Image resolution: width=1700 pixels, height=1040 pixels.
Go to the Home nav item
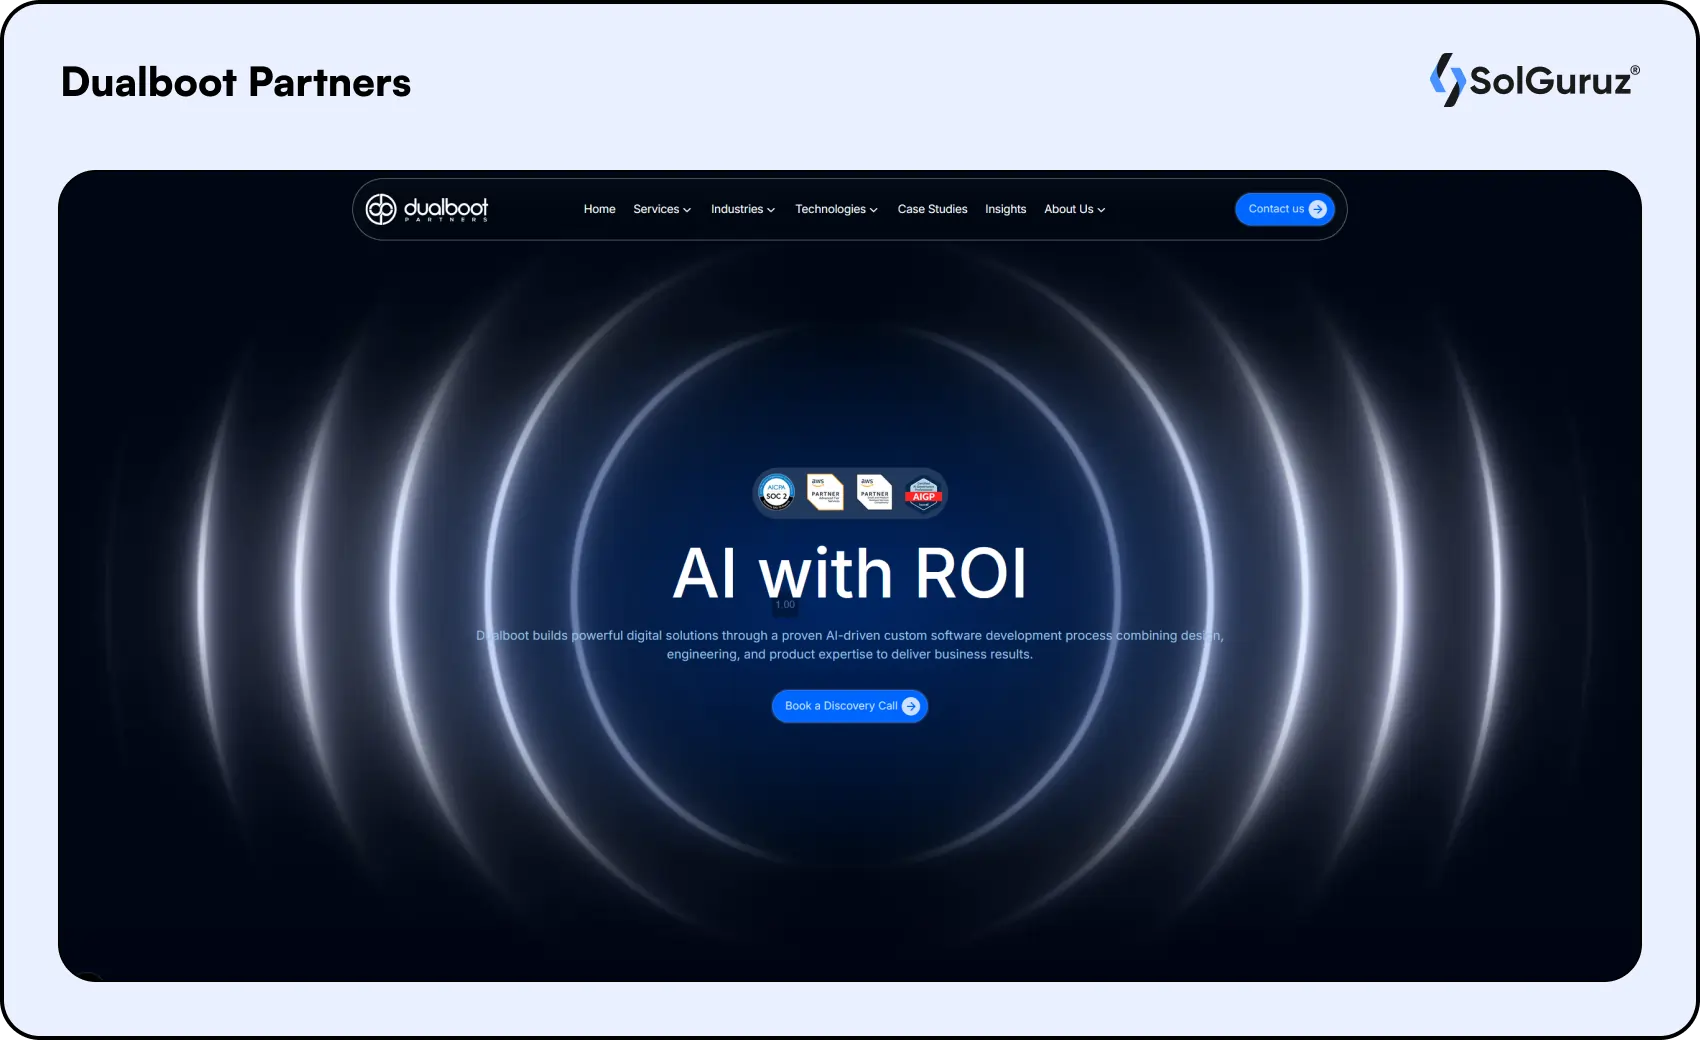click(x=599, y=209)
